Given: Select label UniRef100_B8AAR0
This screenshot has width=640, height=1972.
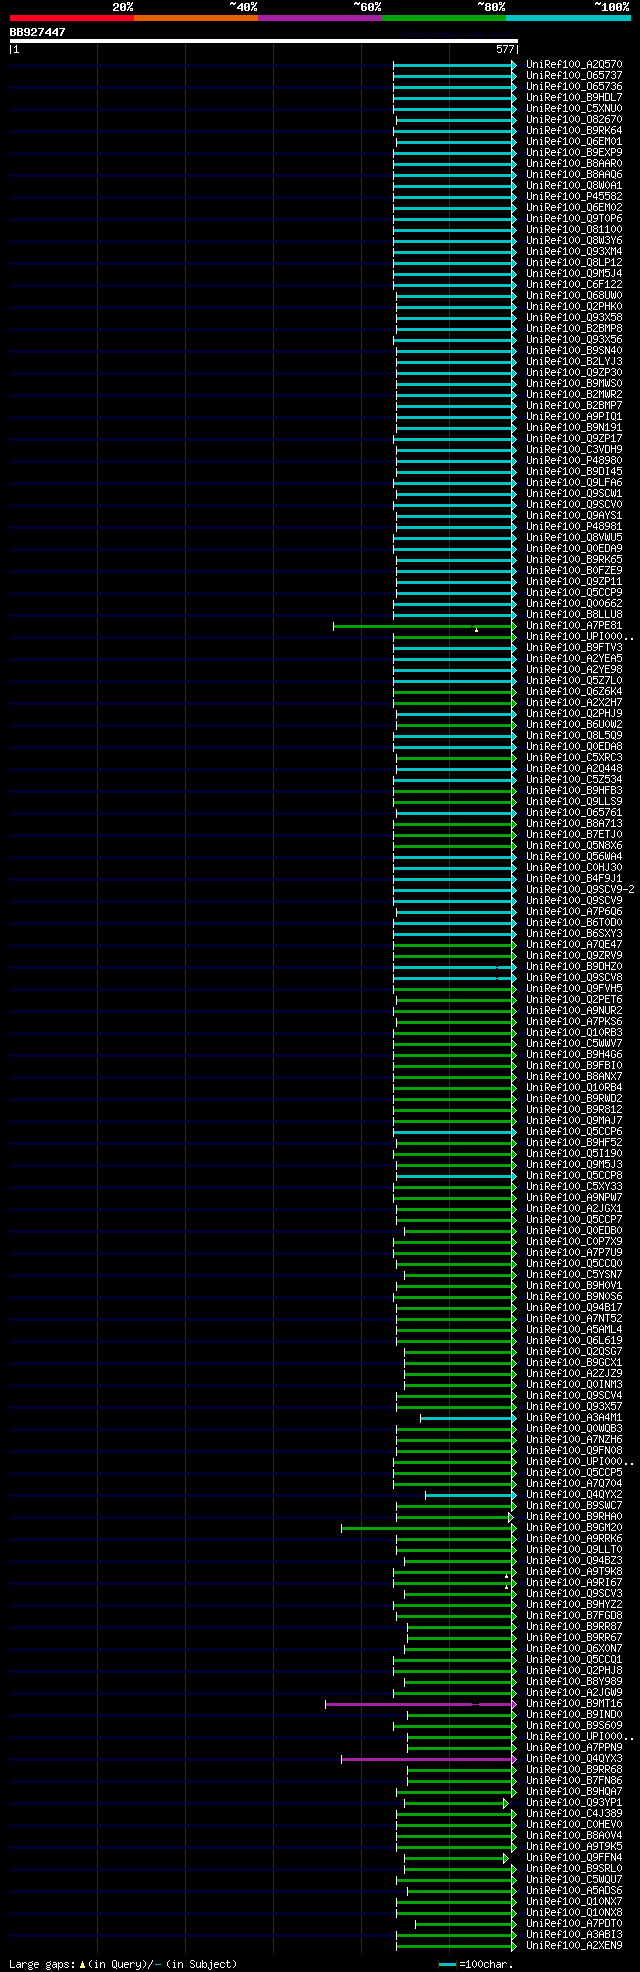Looking at the screenshot, I should [574, 164].
